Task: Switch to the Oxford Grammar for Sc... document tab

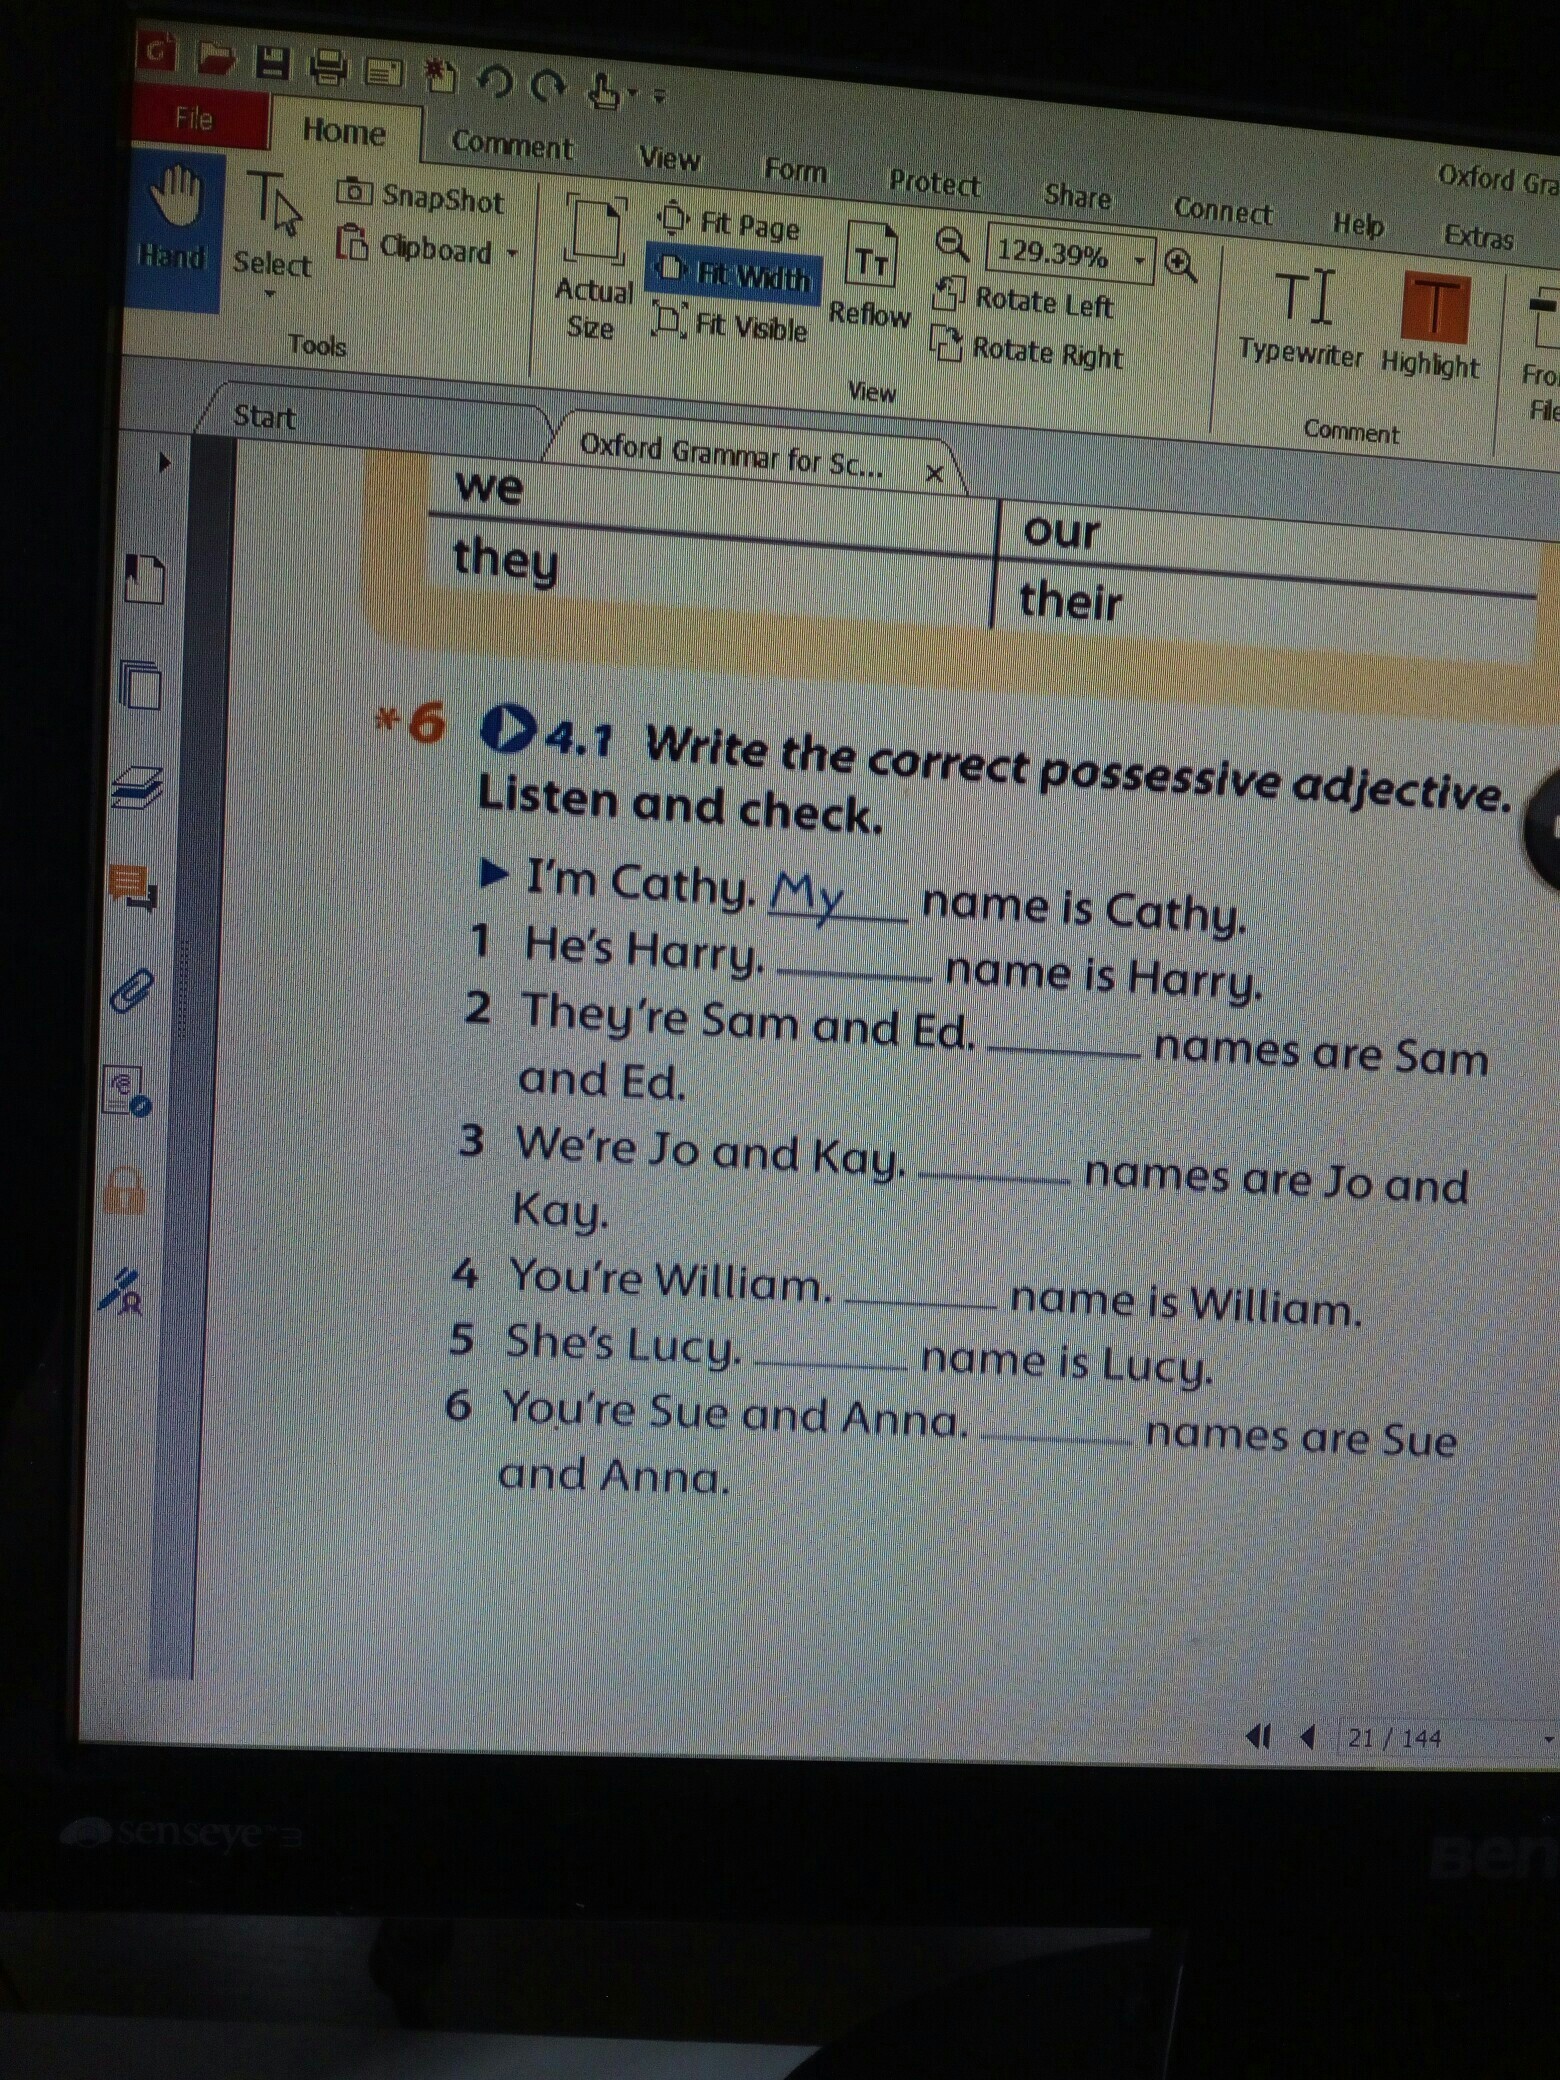Action: pyautogui.click(x=731, y=457)
